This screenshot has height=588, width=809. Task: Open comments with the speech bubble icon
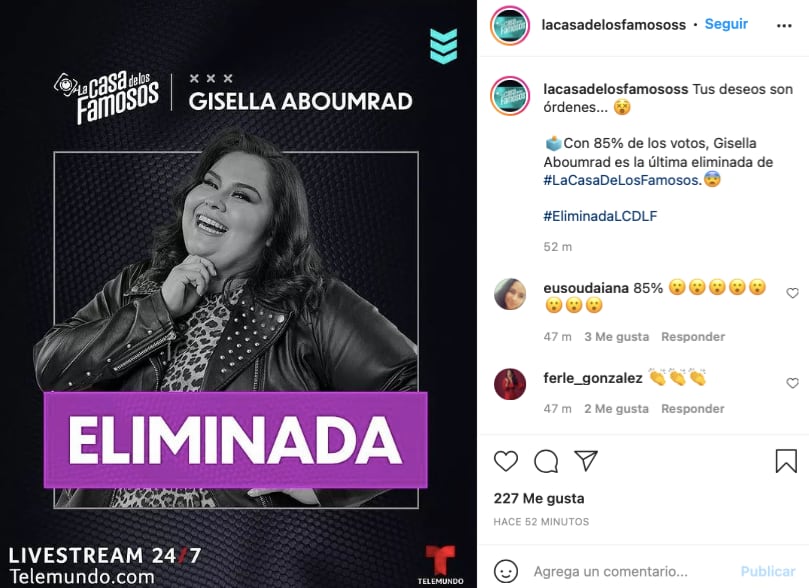pos(546,461)
